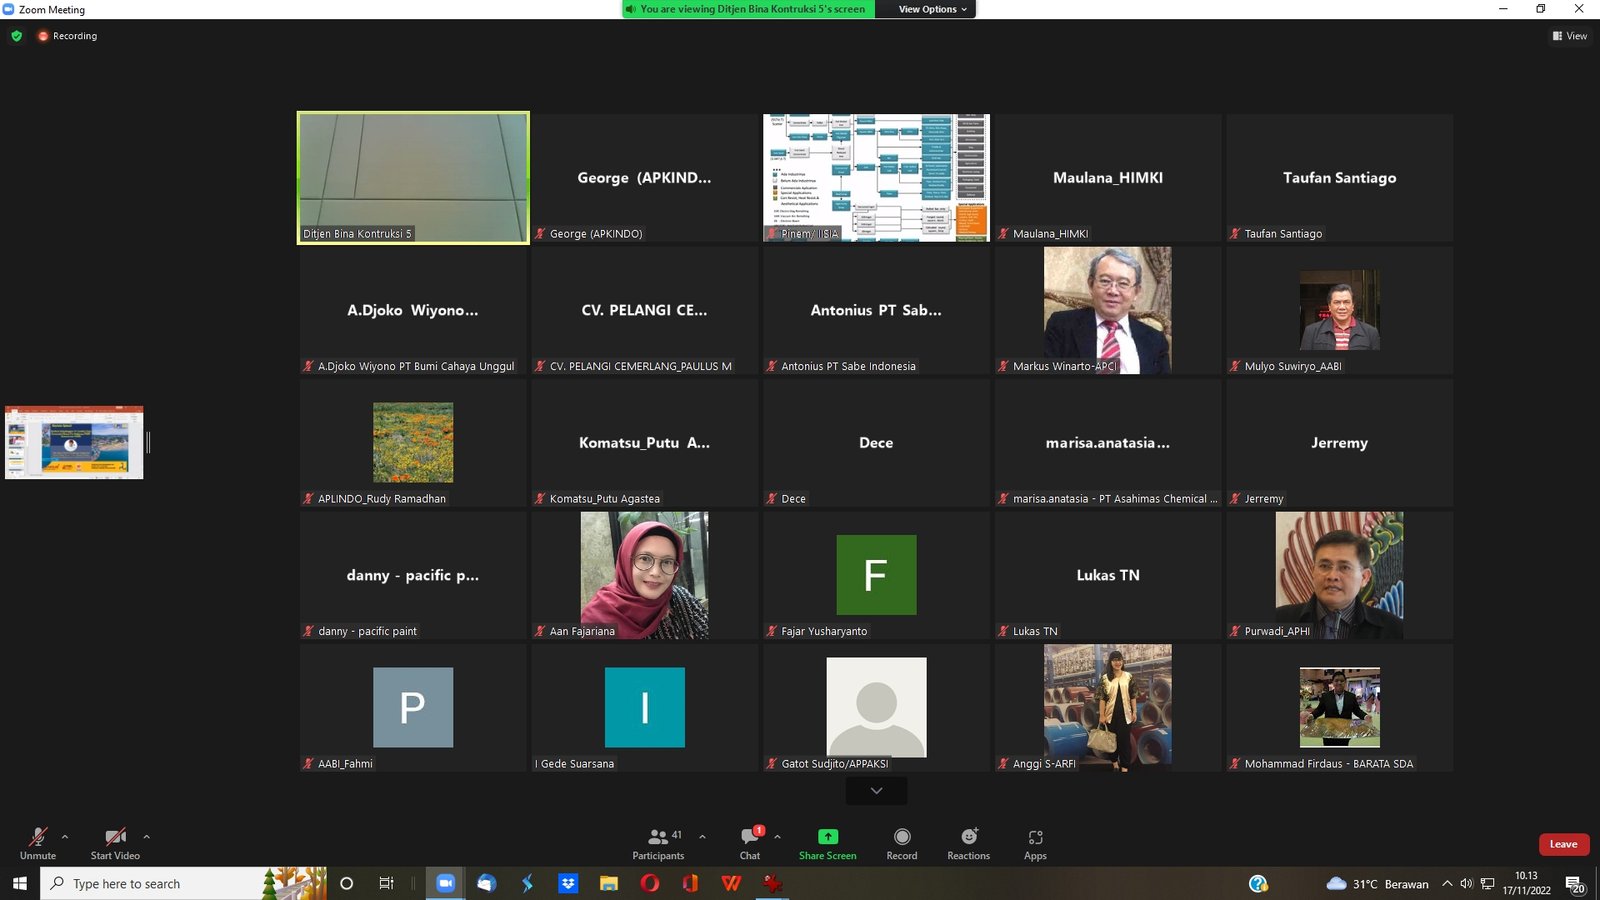This screenshot has height=900, width=1600.
Task: Start sharing with Share Screen
Action: (827, 844)
